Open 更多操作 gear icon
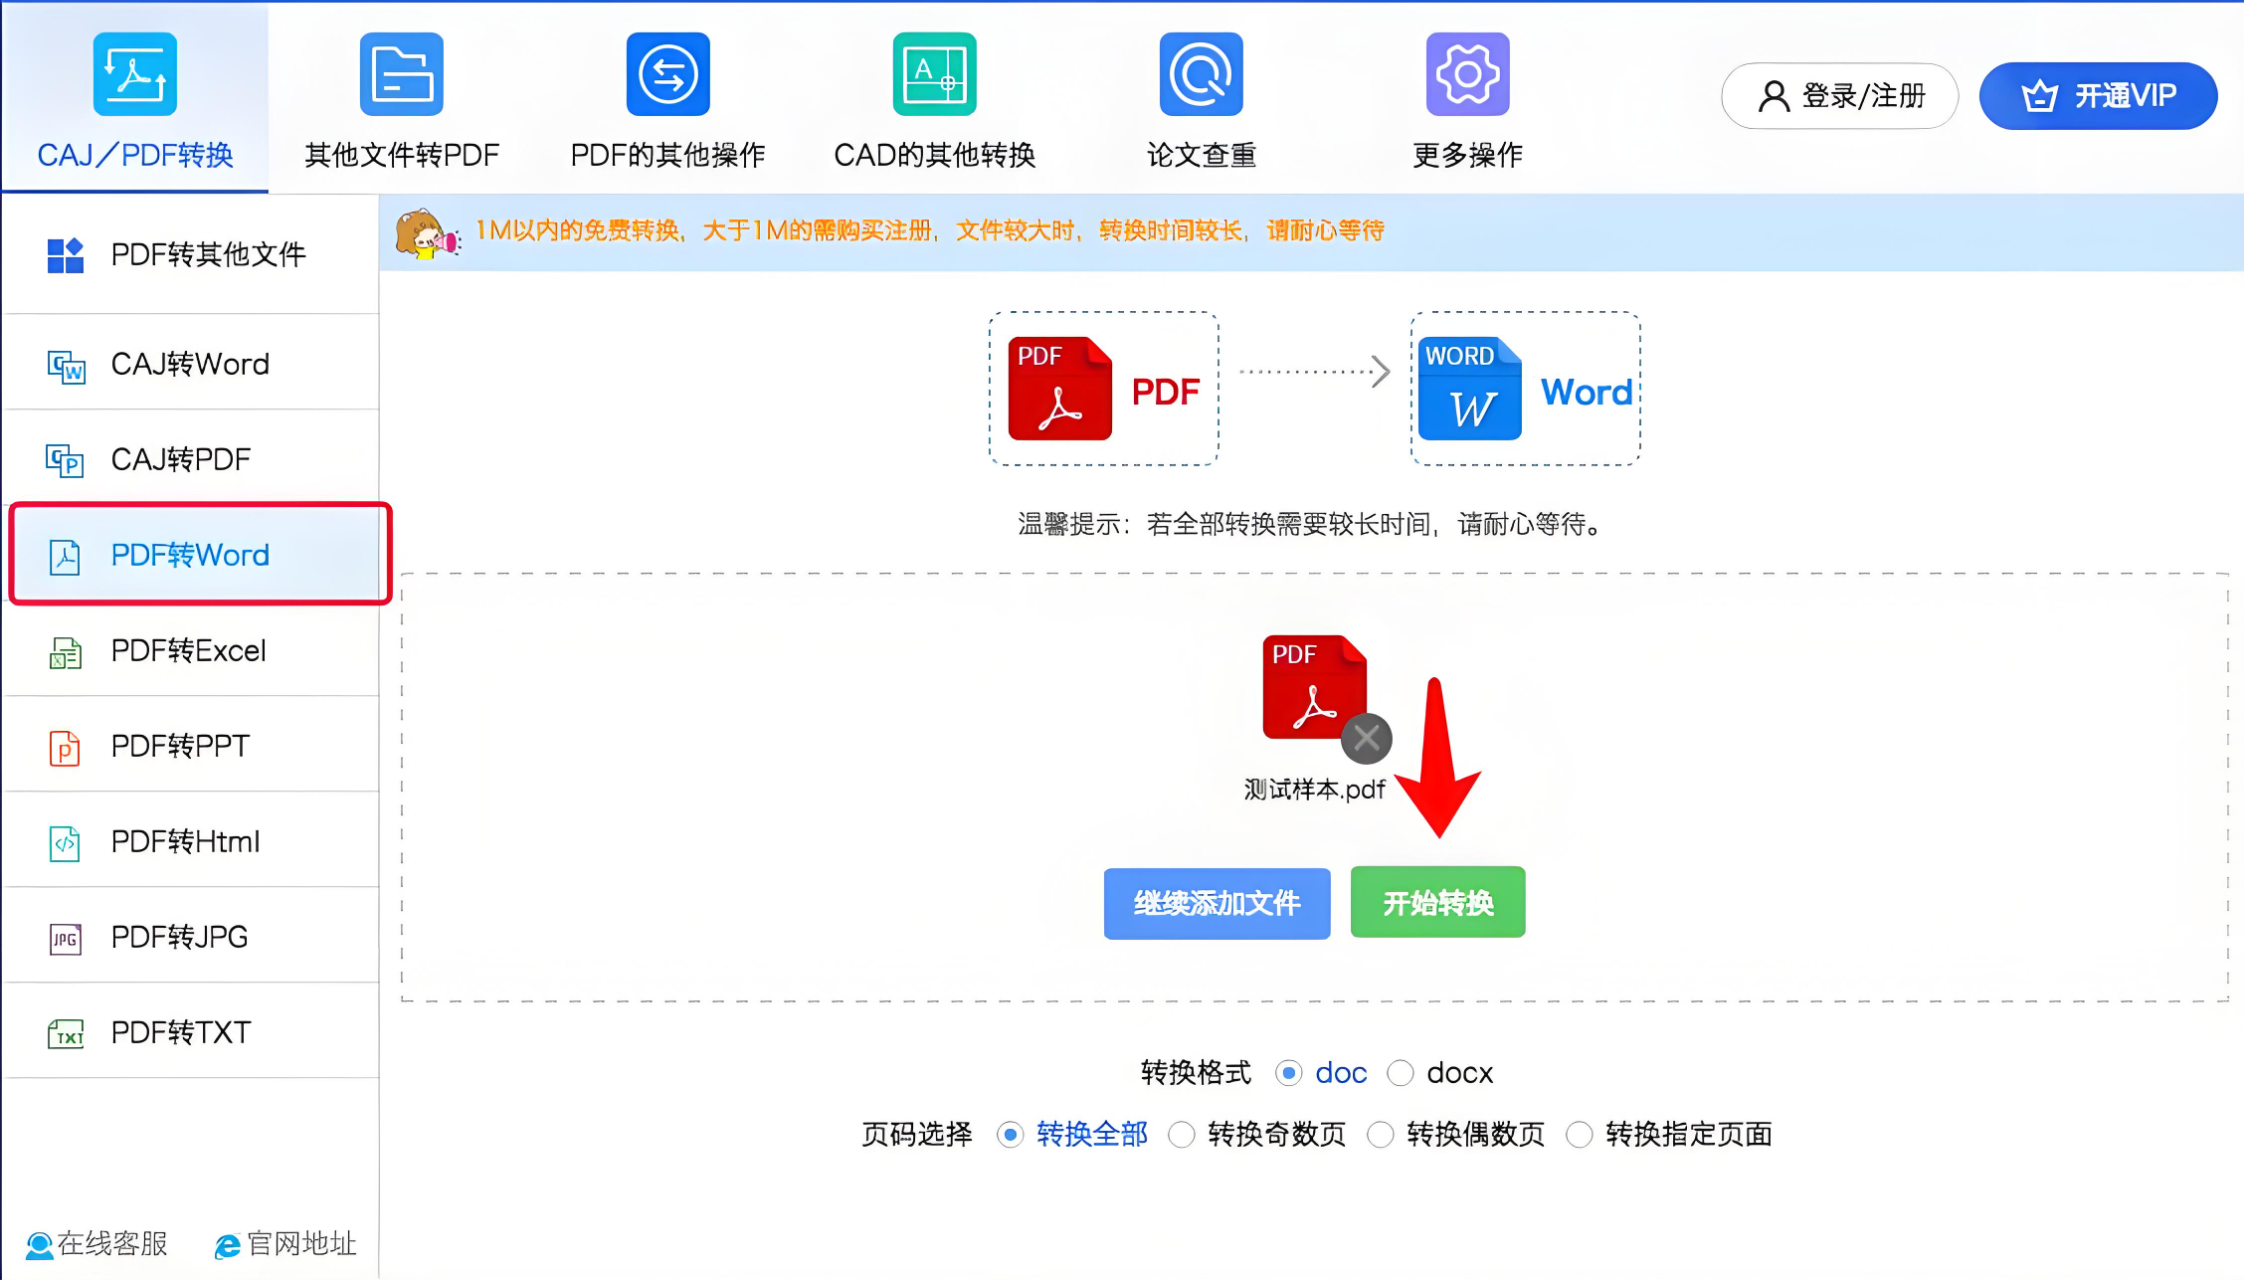The image size is (2244, 1280). click(1467, 74)
